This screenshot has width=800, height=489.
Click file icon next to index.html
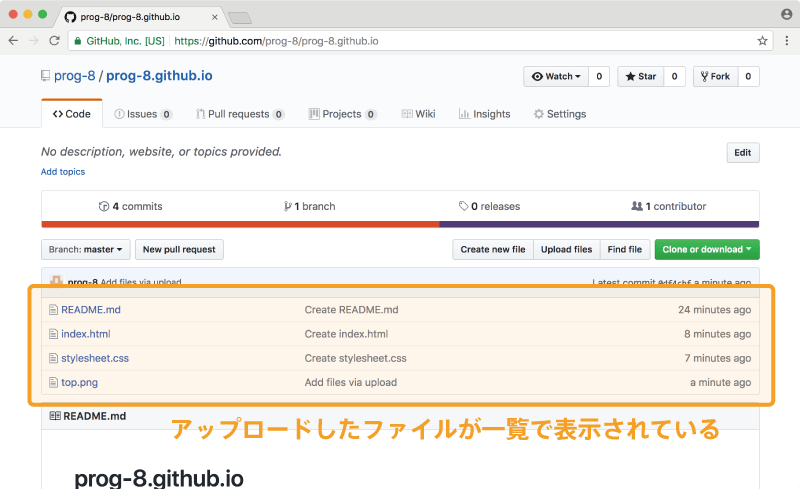coord(53,334)
